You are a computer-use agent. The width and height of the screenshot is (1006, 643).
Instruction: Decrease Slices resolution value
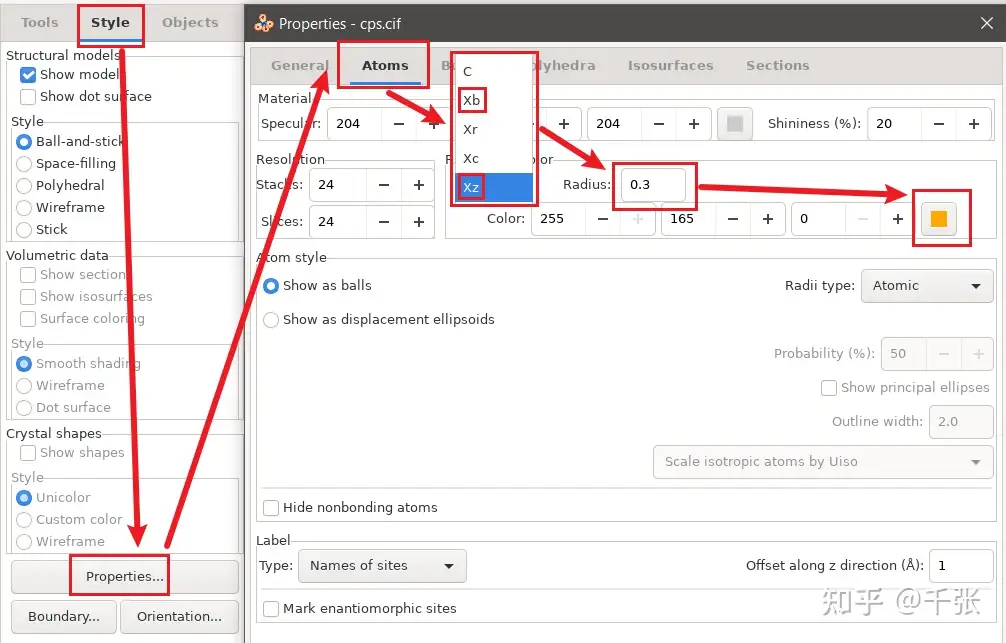coord(384,222)
